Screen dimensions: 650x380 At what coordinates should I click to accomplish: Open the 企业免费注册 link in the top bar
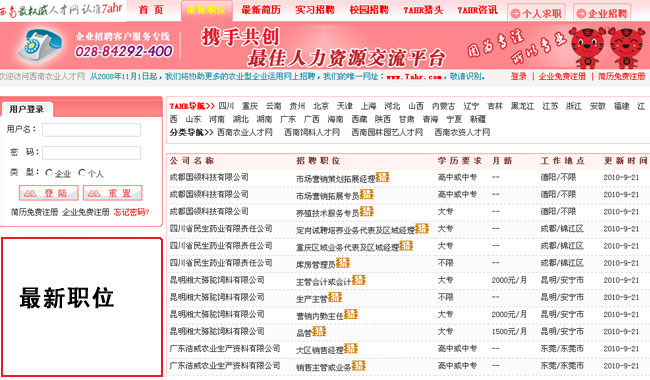562,76
